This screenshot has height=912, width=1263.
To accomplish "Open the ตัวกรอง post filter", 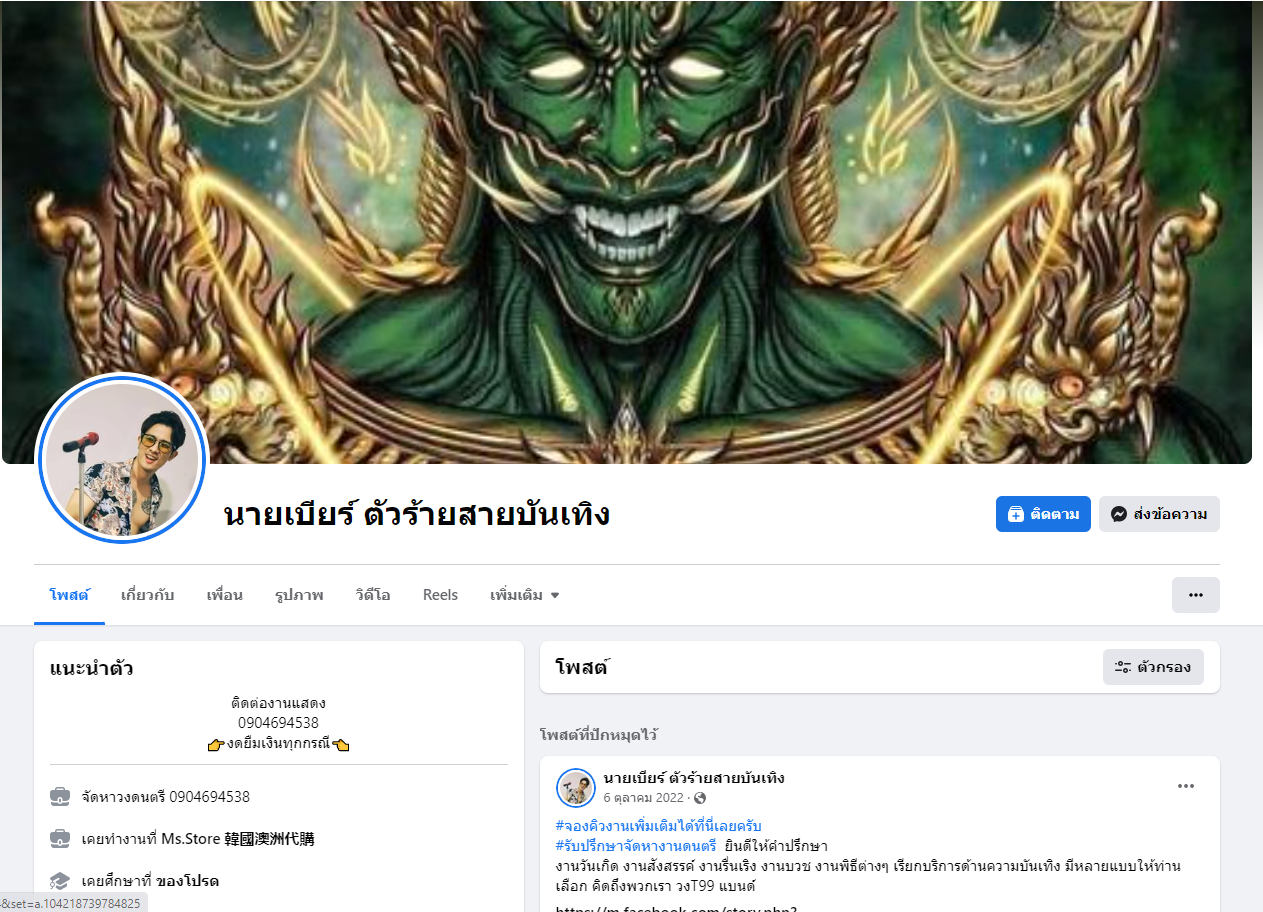I will pyautogui.click(x=1153, y=667).
